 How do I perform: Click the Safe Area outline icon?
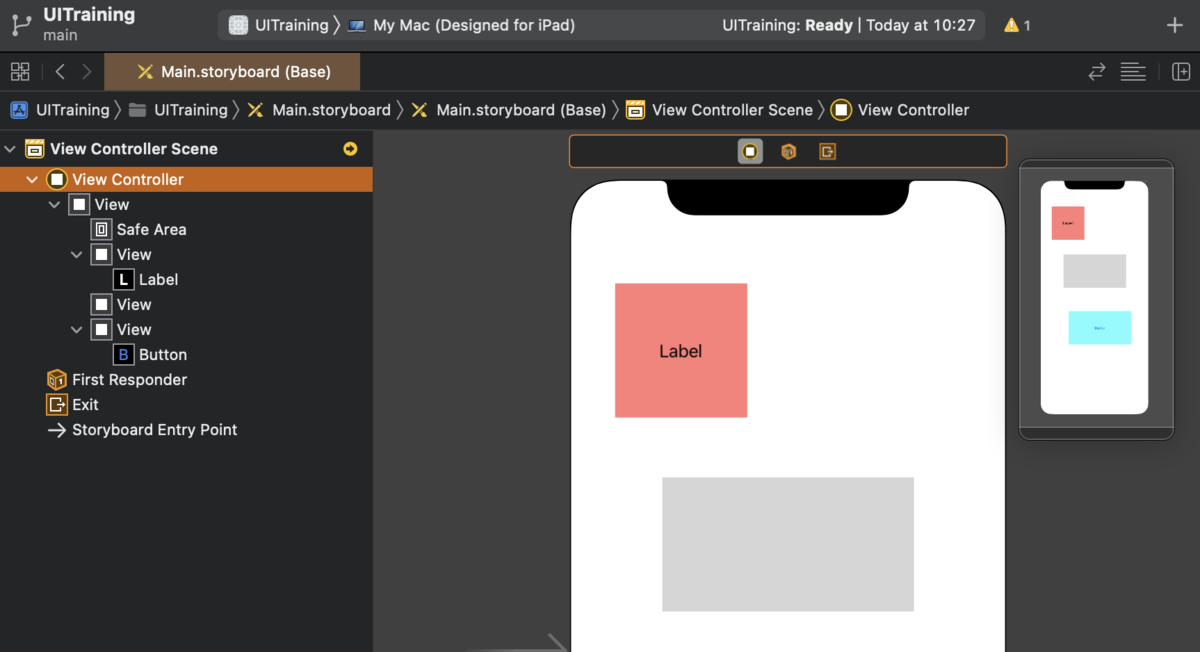101,229
